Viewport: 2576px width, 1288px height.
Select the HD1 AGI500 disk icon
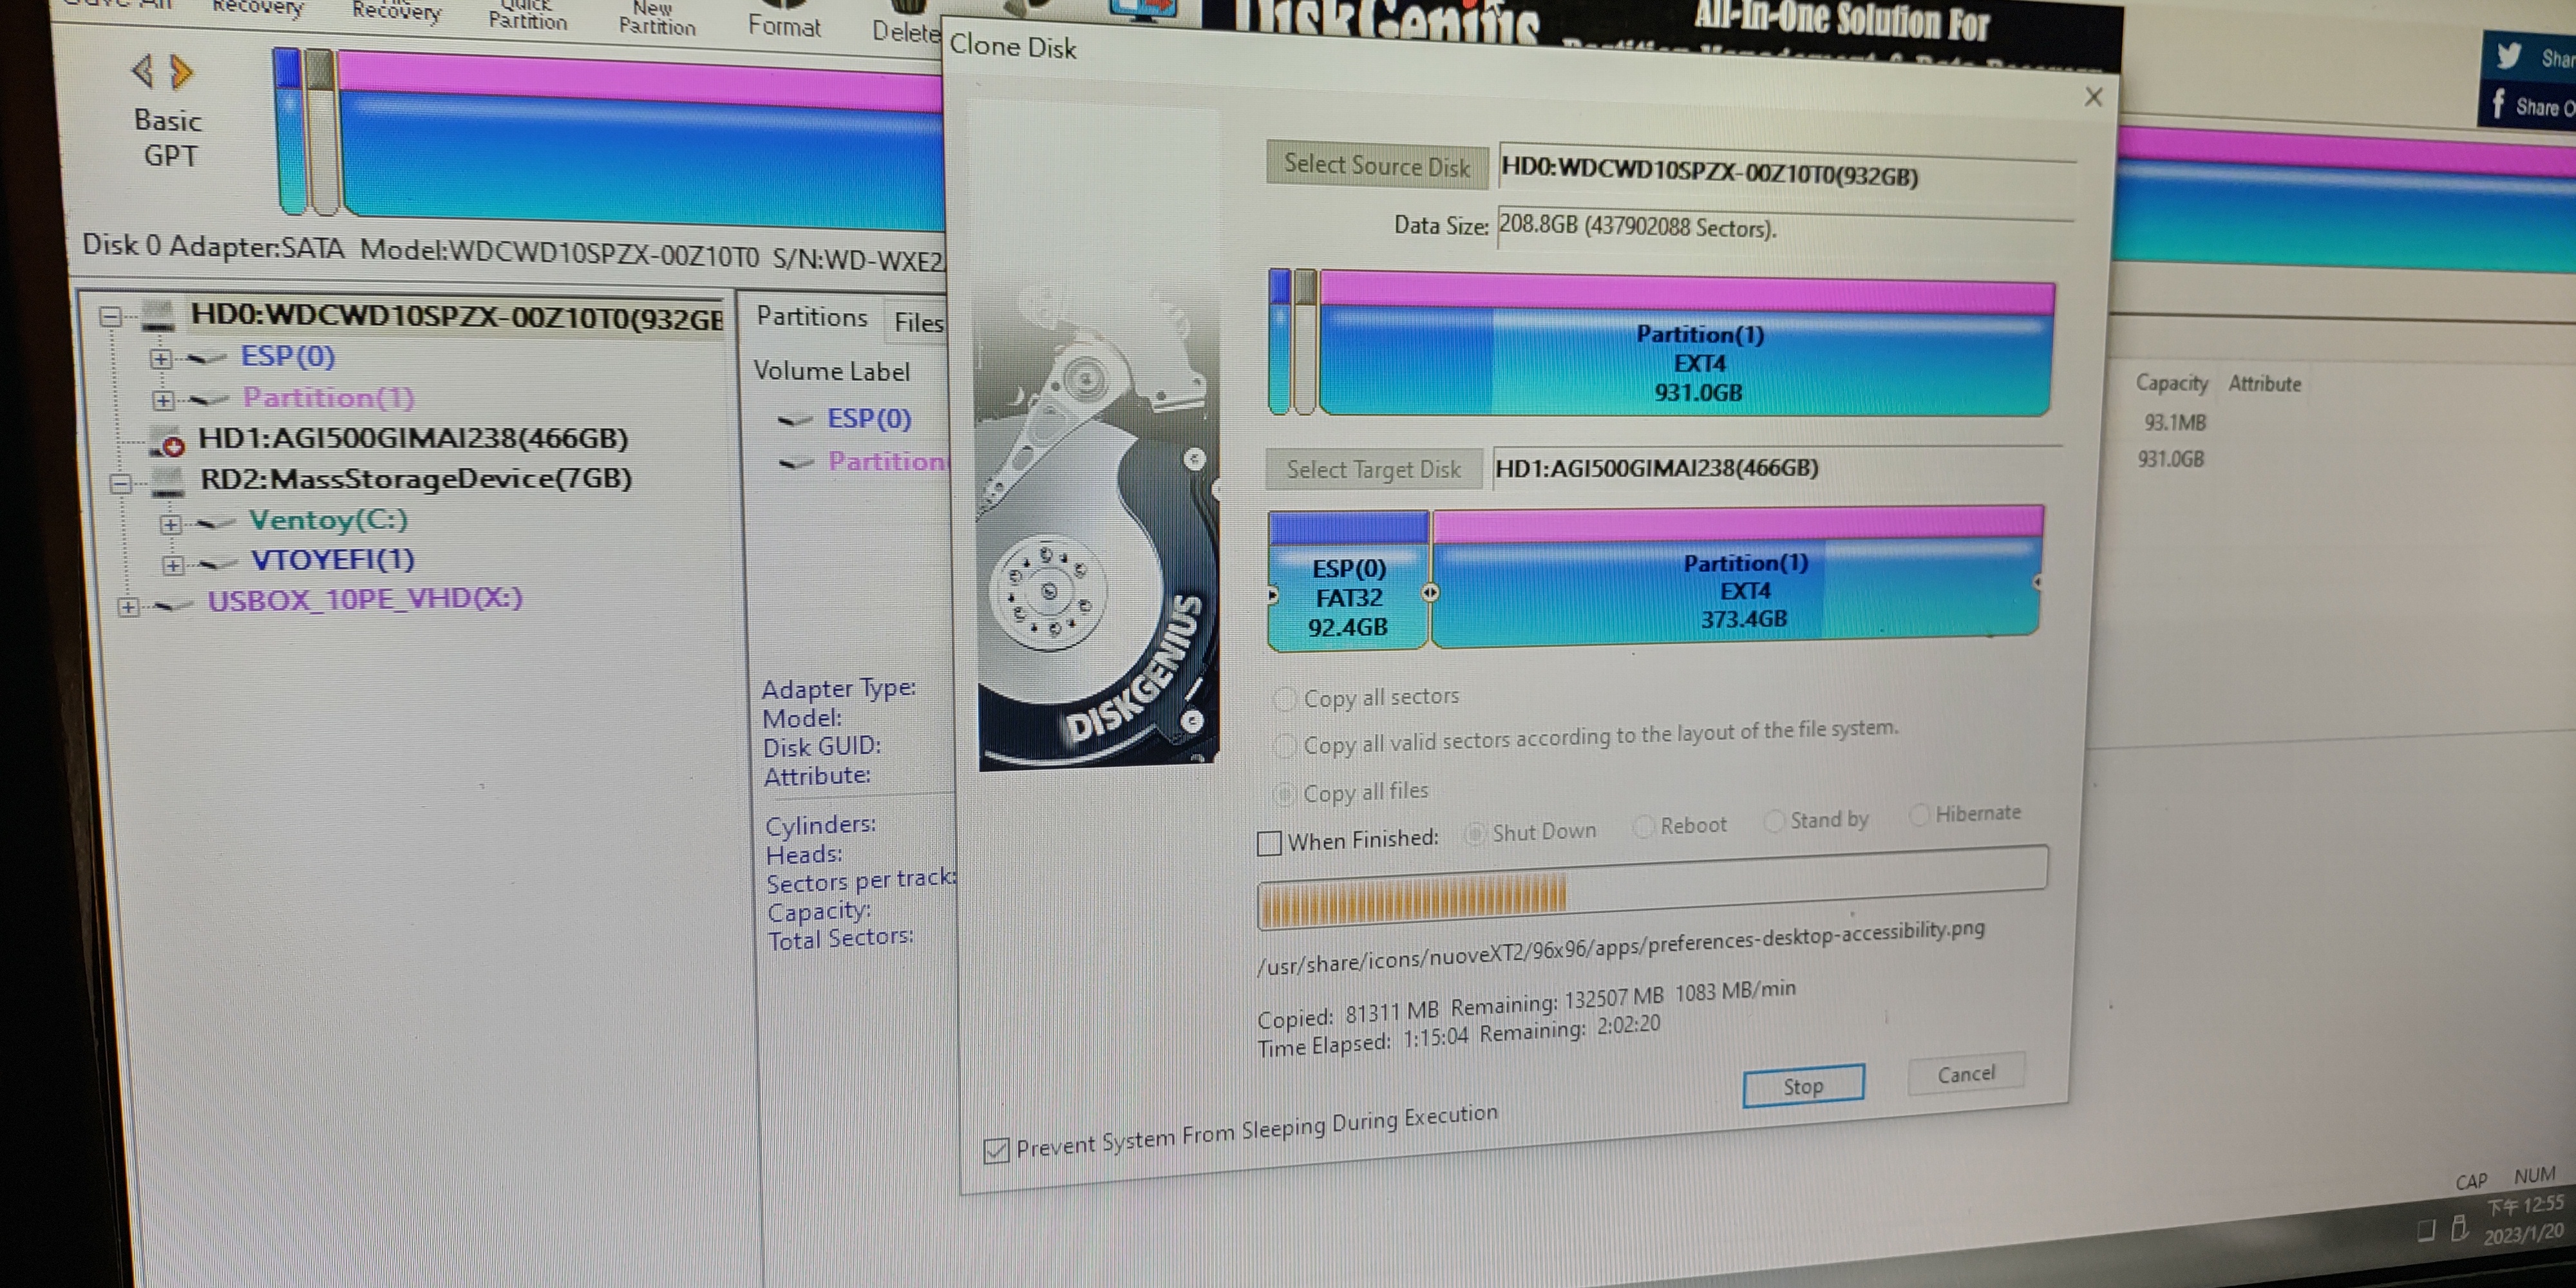[167, 440]
